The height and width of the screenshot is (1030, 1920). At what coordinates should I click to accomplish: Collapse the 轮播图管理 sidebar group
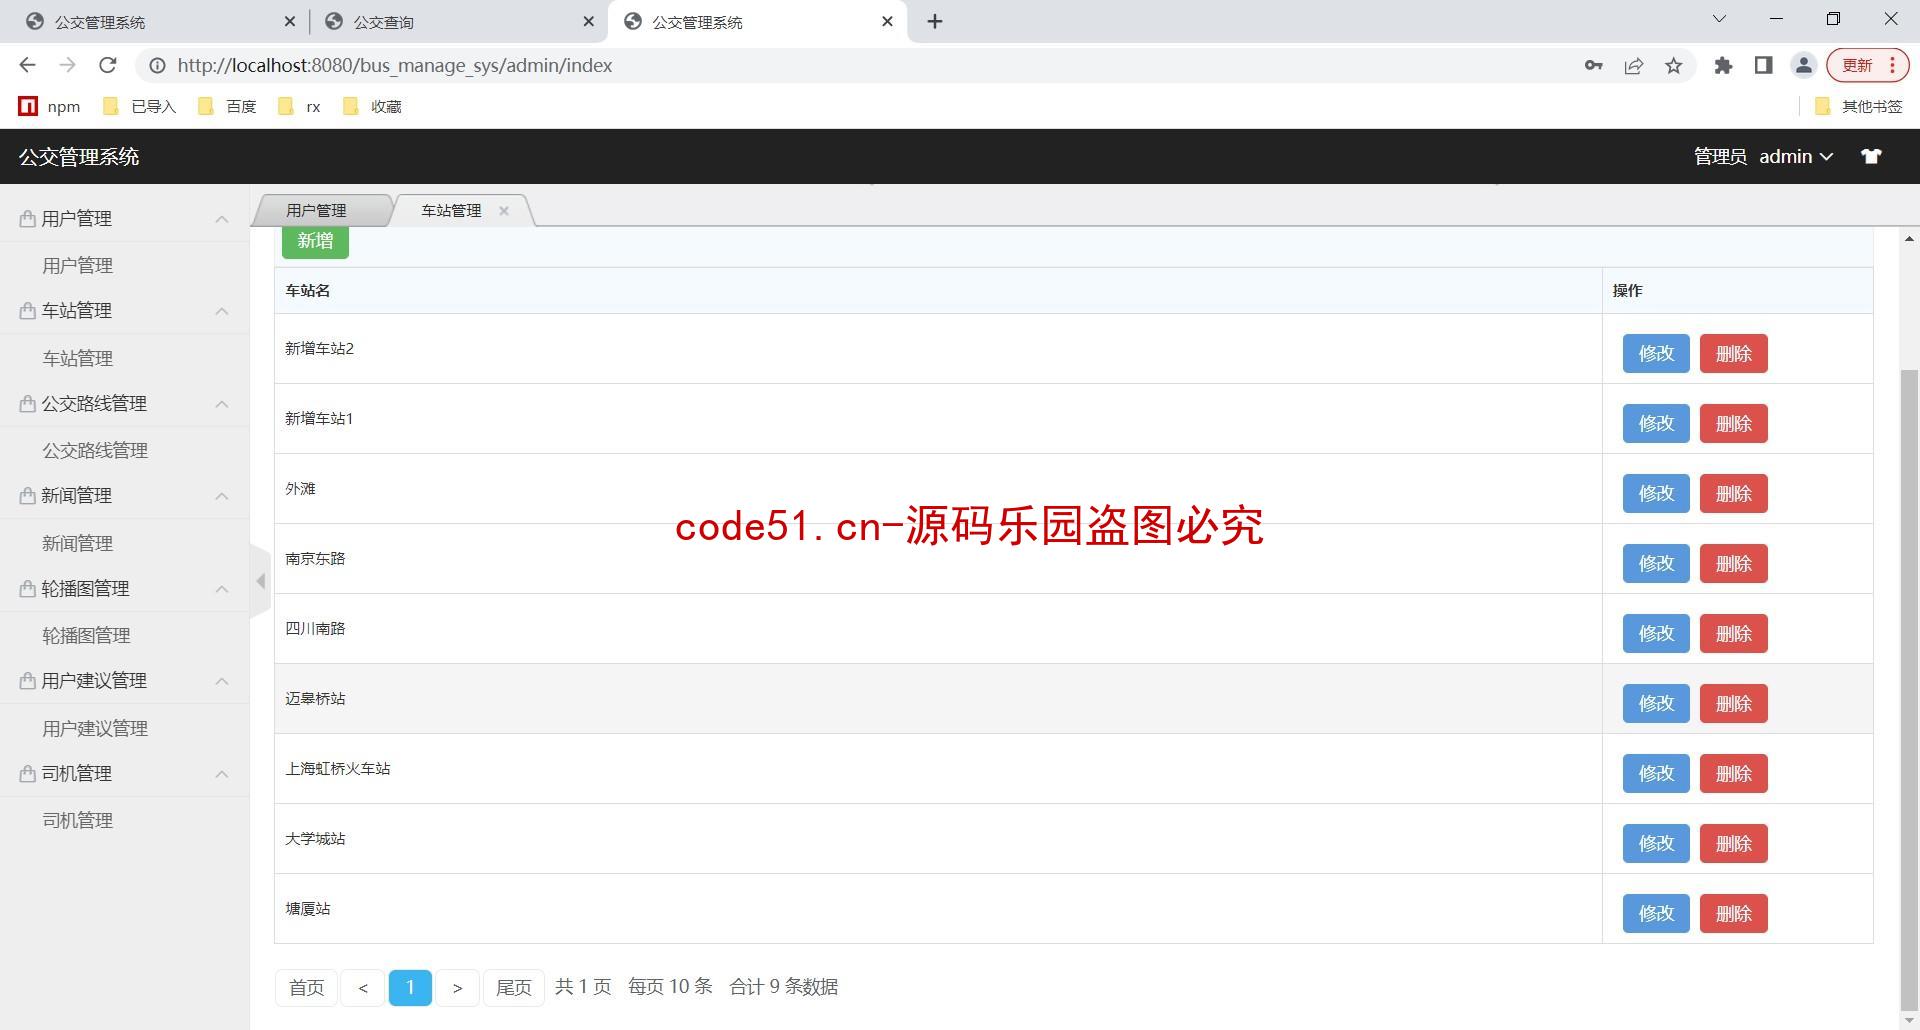124,588
